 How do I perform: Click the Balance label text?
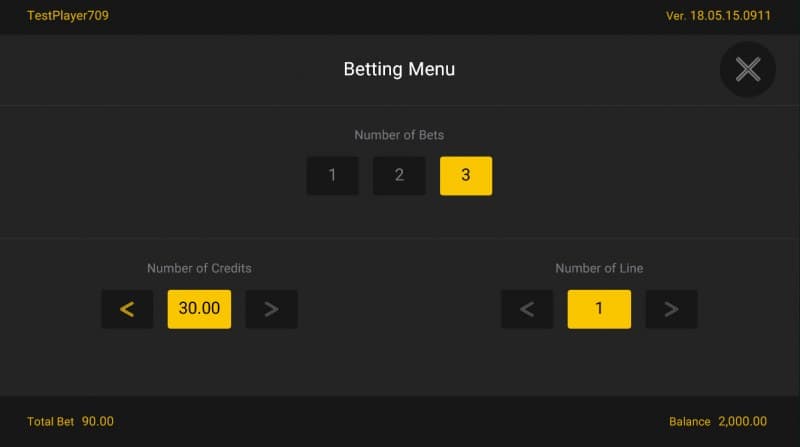(x=689, y=422)
